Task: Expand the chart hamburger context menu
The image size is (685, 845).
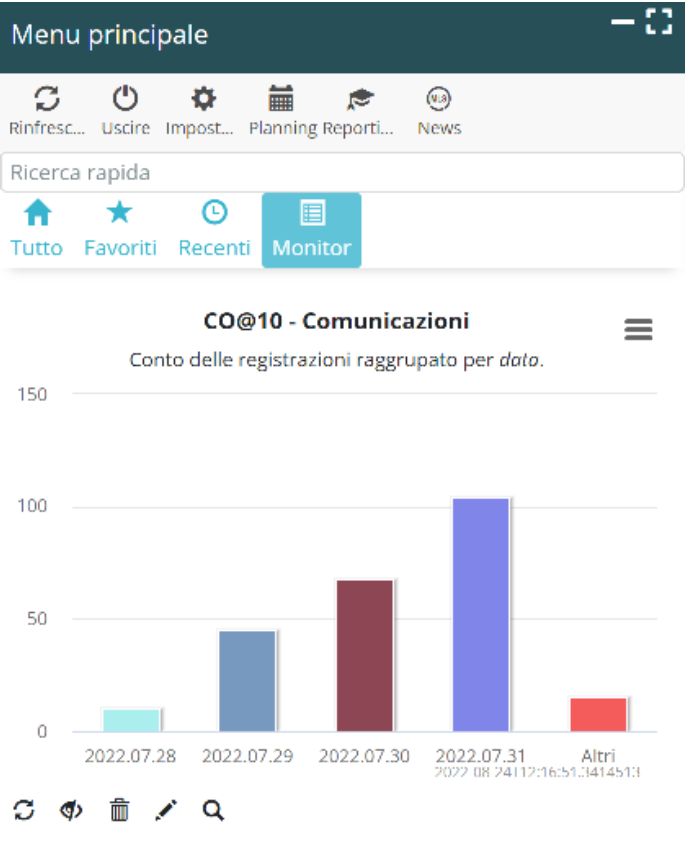Action: click(638, 329)
